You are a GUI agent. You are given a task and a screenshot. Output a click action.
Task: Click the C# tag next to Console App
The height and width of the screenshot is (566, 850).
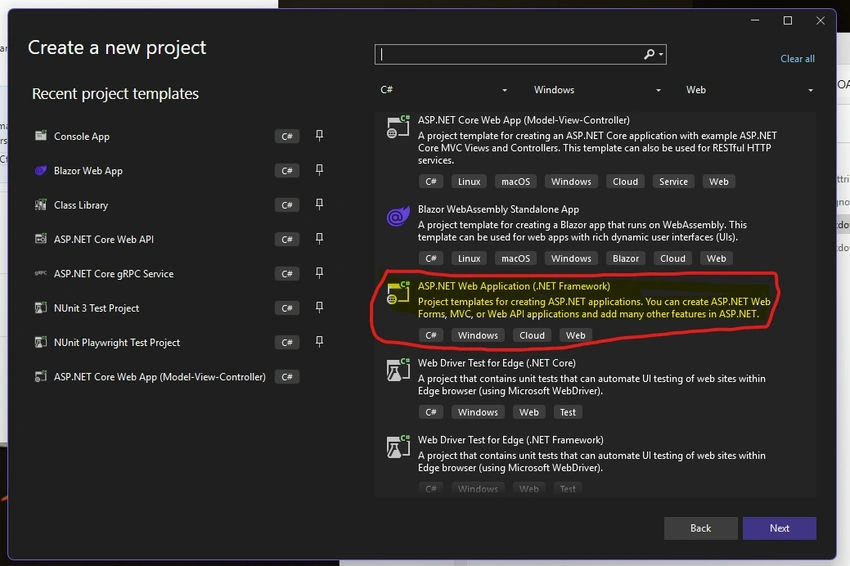pos(287,136)
